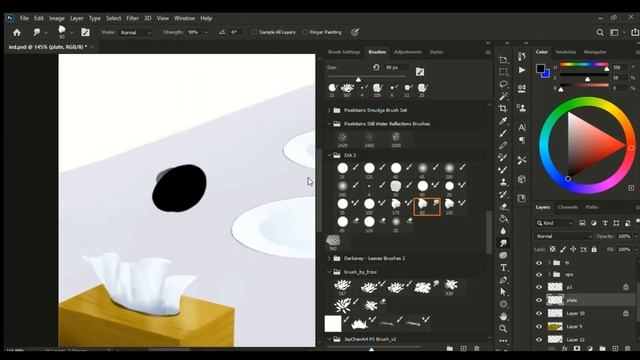Open the Actions play-button panel icon
Image resolution: width=640 pixels, height=360 pixels.
(x=522, y=70)
